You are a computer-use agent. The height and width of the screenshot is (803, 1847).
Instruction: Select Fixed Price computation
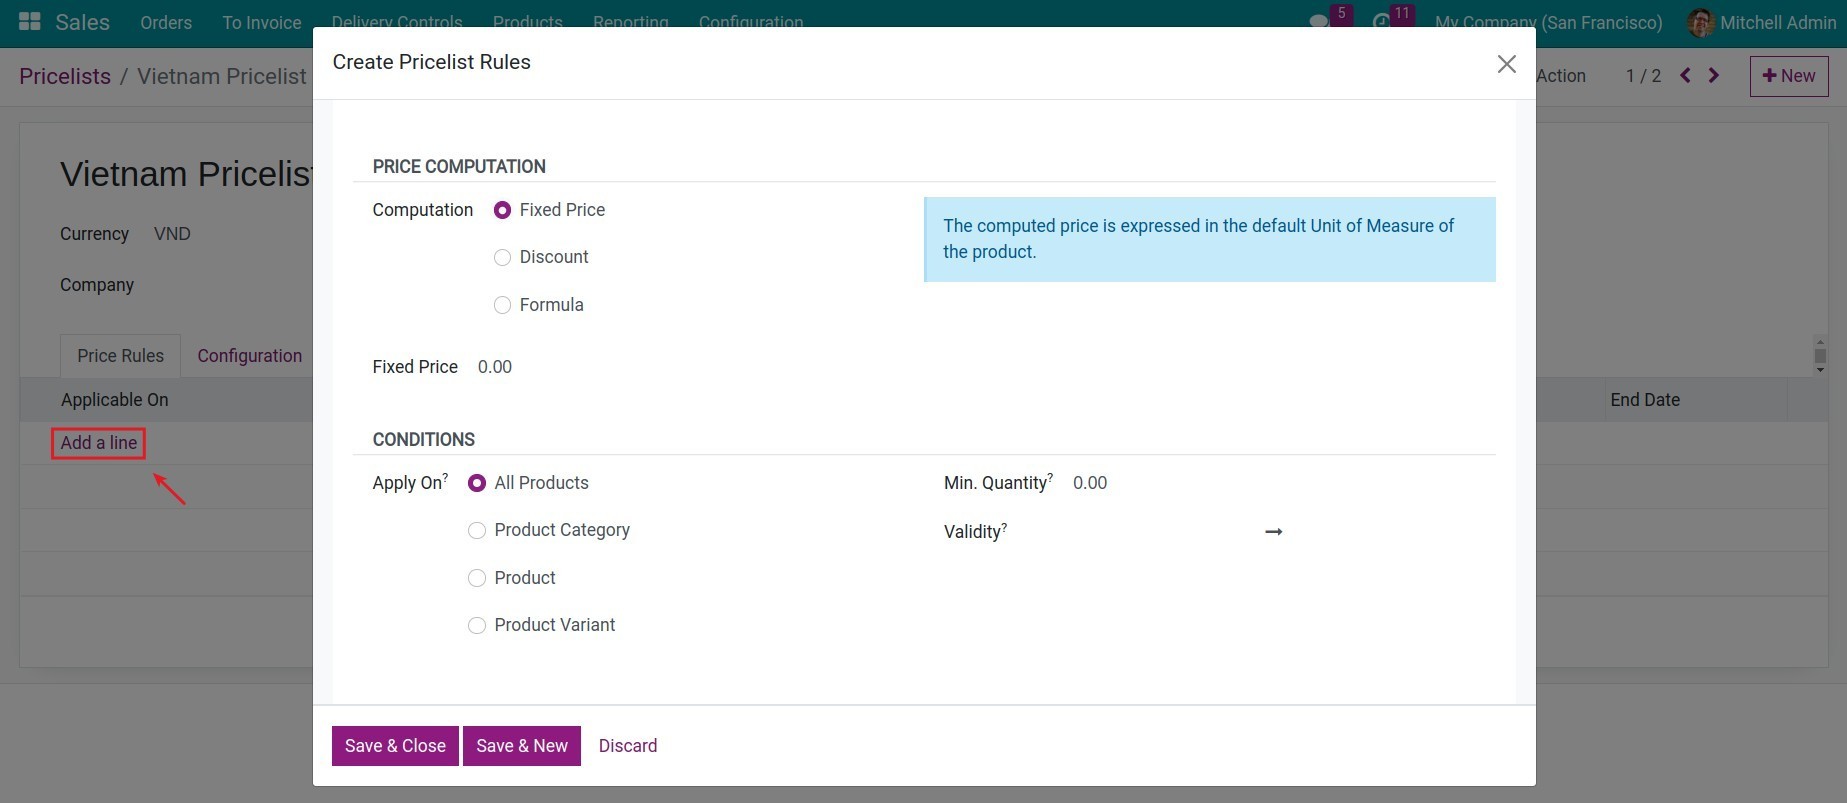click(x=502, y=210)
